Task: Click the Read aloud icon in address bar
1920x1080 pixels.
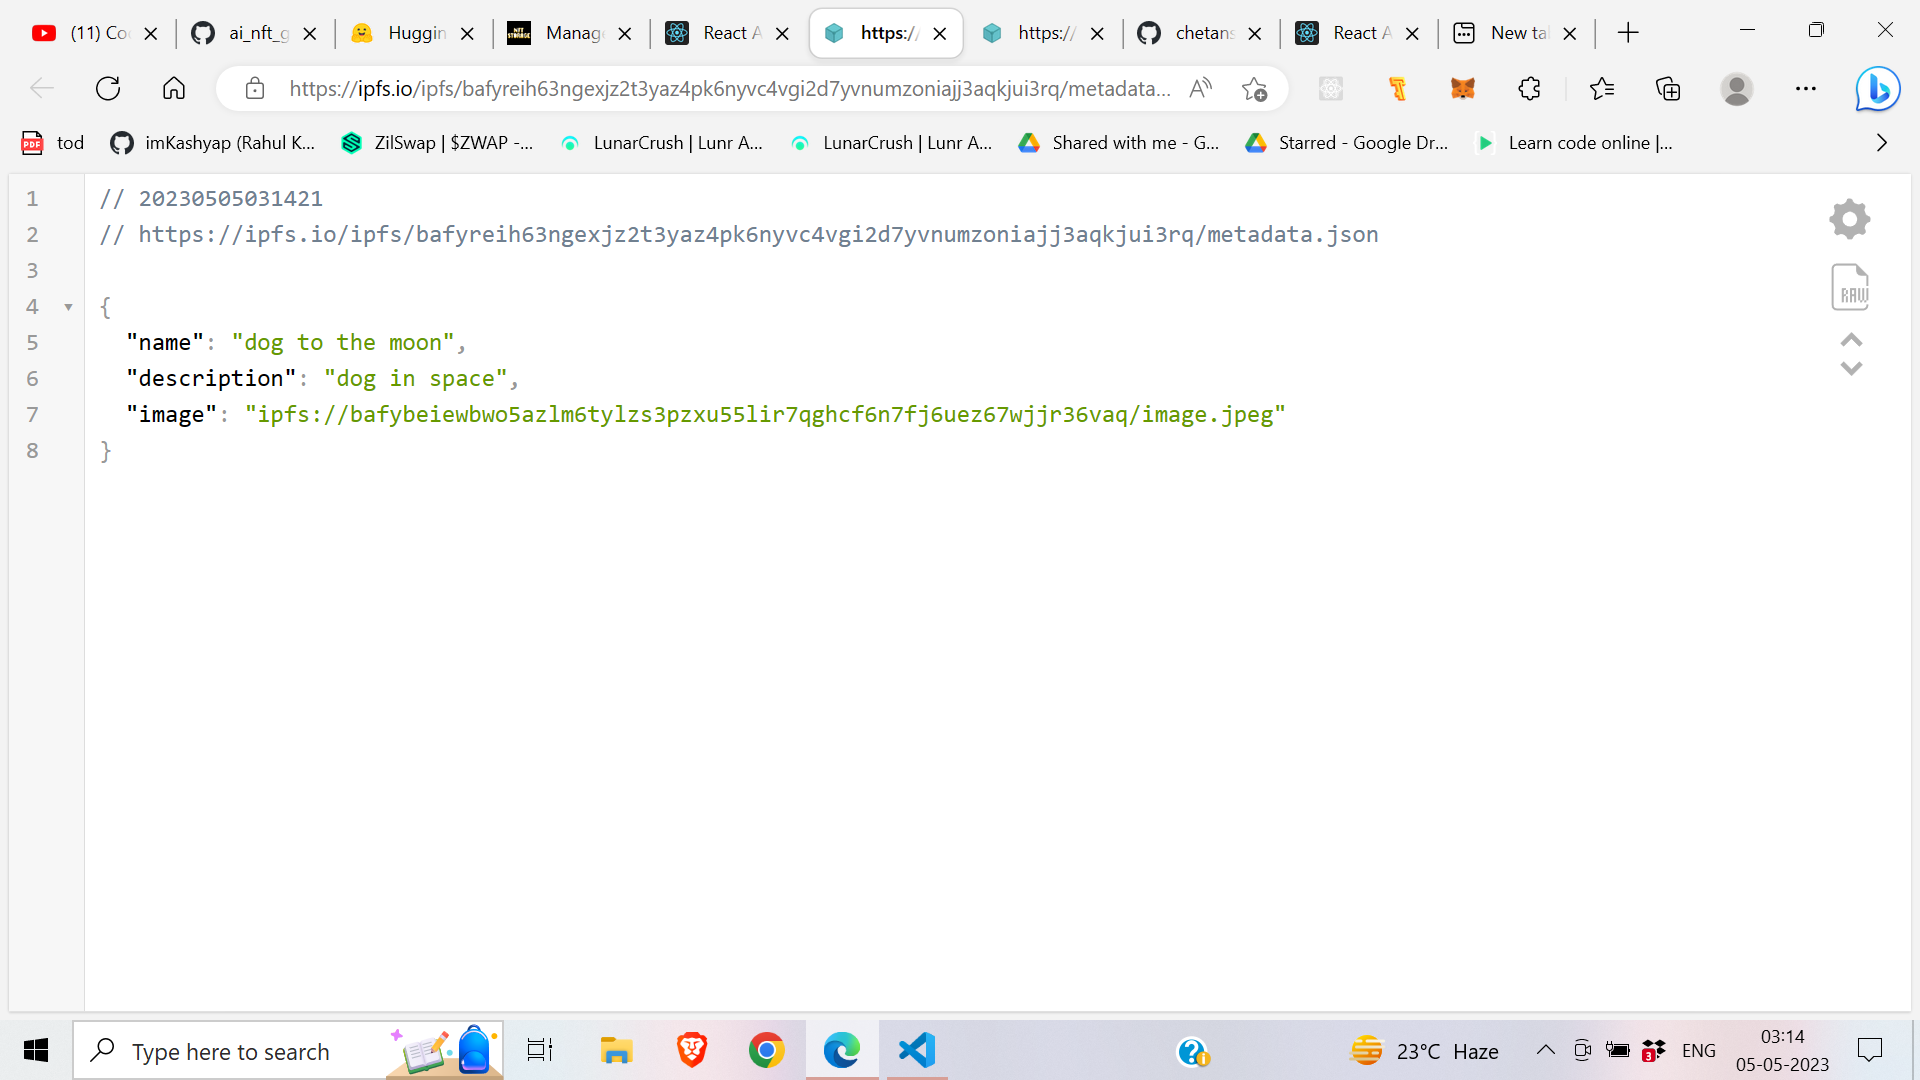Action: [x=1200, y=89]
